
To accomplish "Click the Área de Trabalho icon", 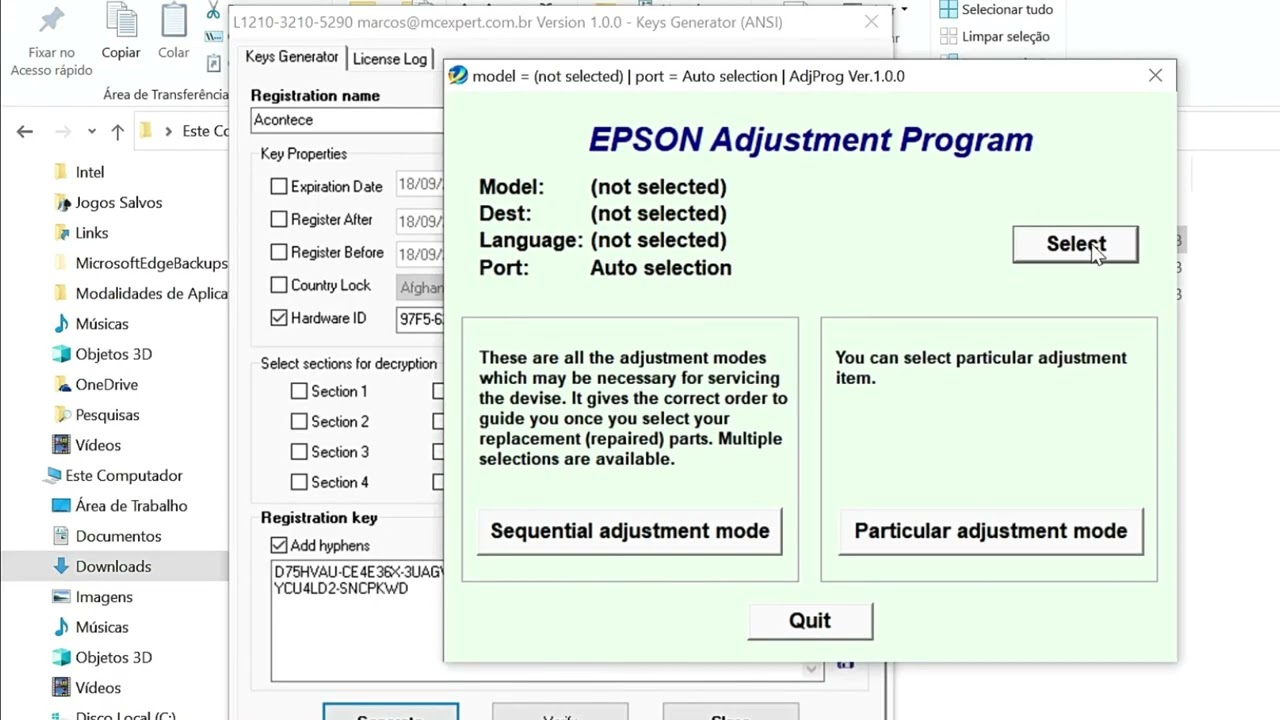I will pos(61,506).
